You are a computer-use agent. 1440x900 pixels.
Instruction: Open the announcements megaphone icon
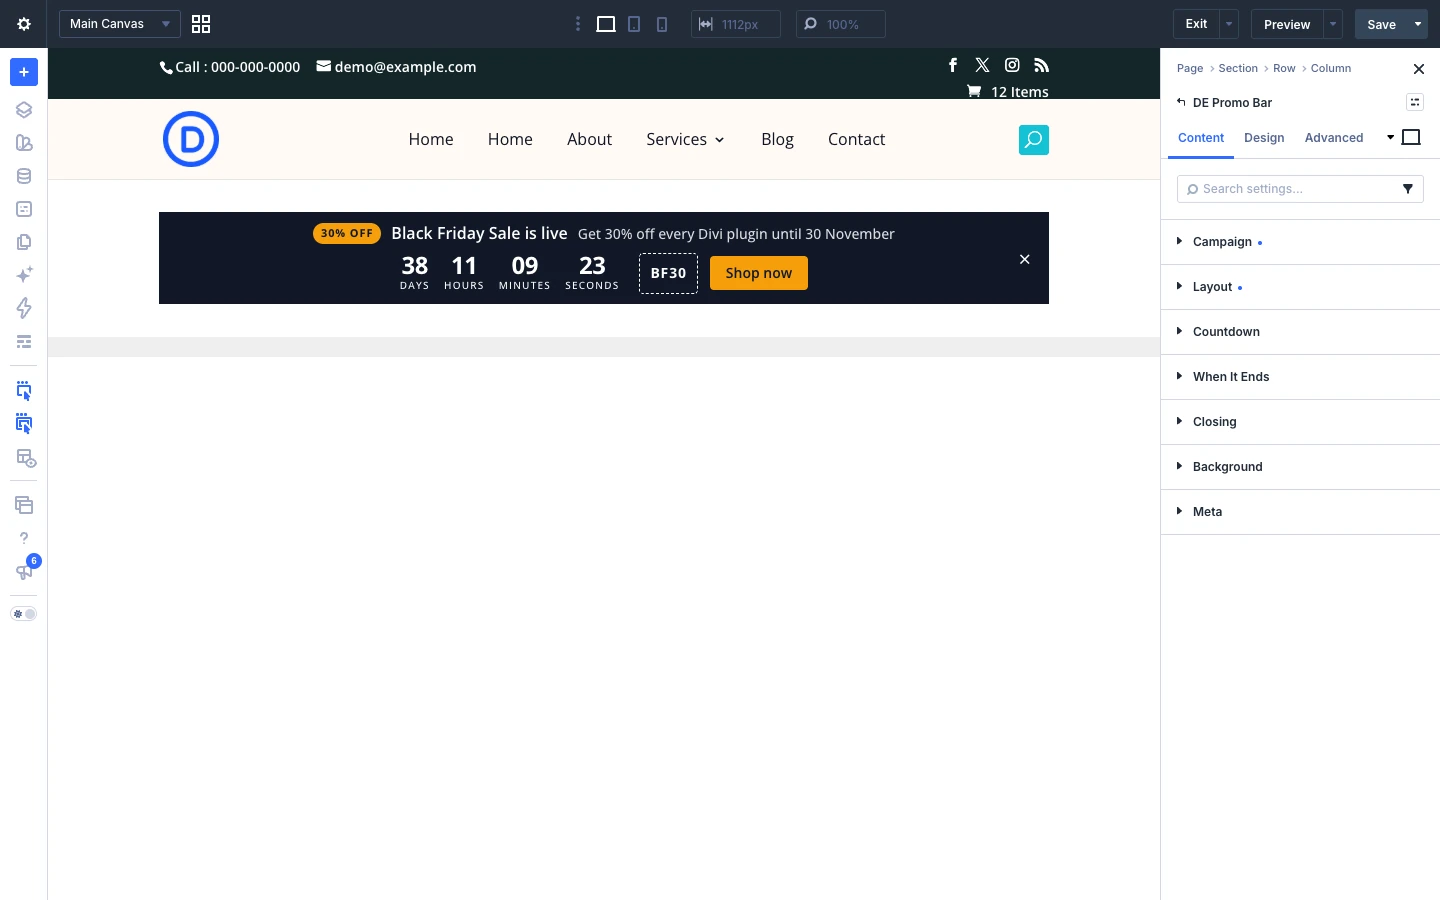point(24,571)
